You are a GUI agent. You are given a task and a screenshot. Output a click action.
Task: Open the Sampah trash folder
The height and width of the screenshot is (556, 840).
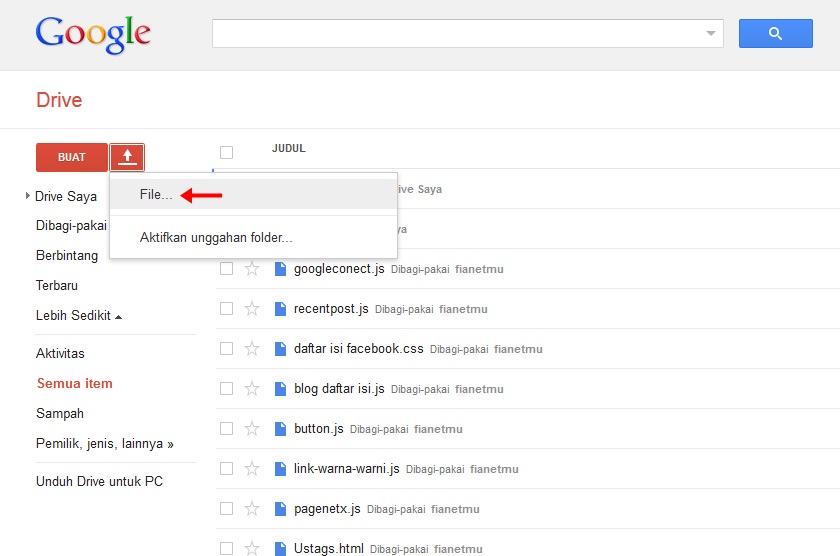coord(59,414)
